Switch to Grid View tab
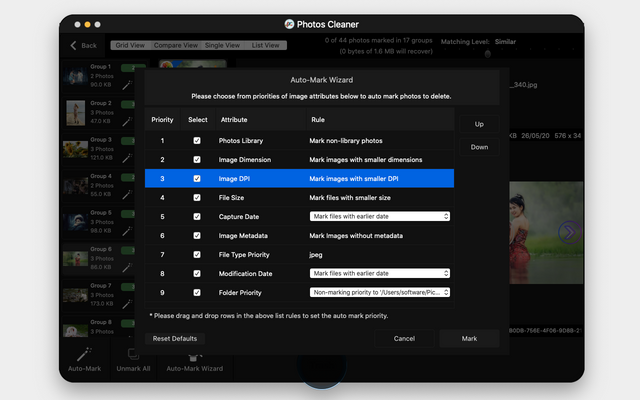The image size is (640, 400). pyautogui.click(x=131, y=45)
